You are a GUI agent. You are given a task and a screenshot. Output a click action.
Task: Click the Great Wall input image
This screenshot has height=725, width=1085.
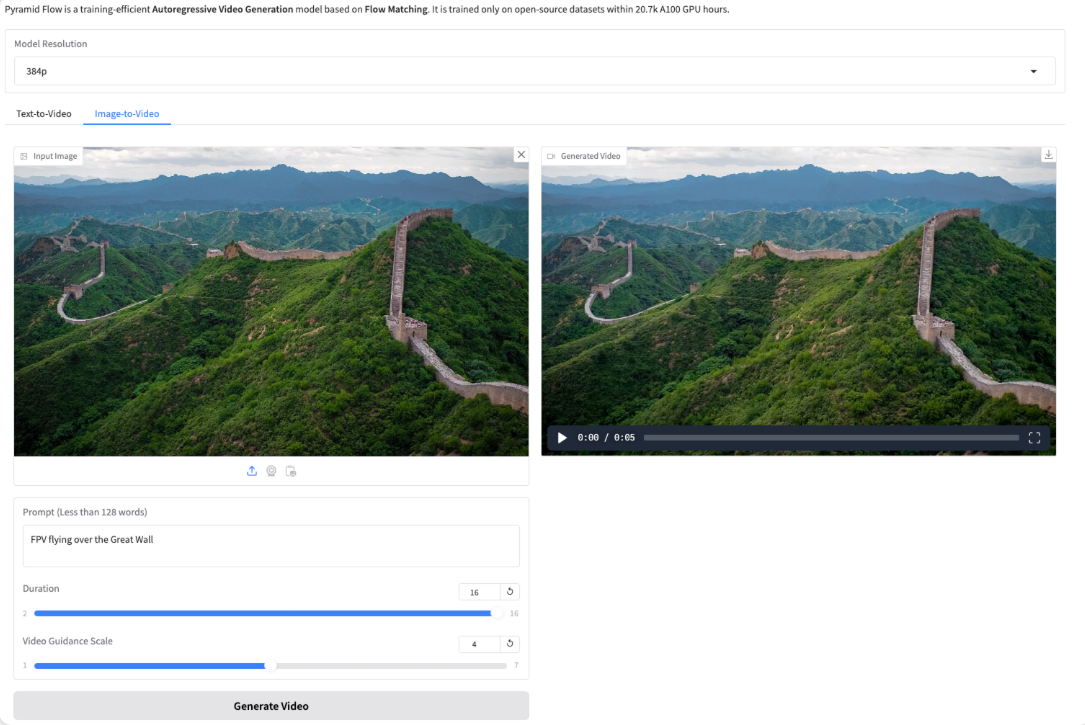click(x=271, y=301)
